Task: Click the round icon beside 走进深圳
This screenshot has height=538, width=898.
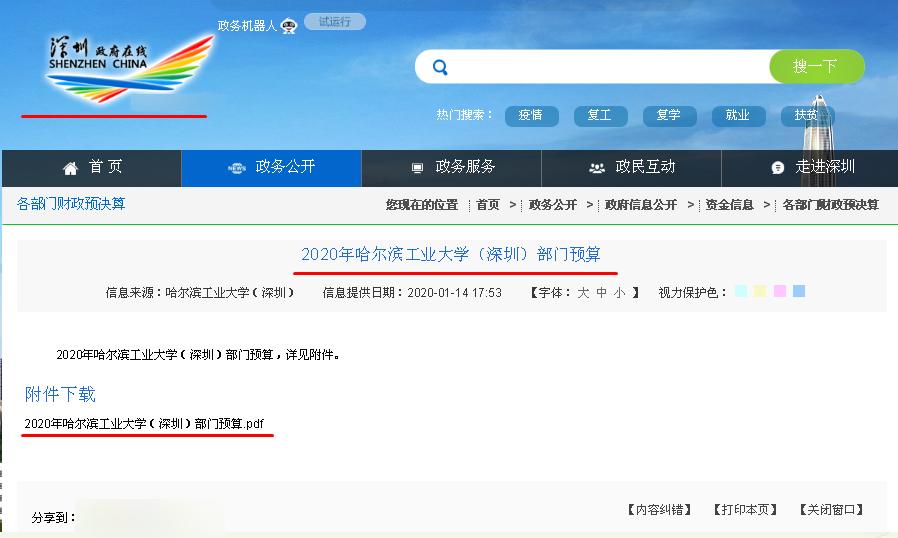Action: tap(777, 167)
